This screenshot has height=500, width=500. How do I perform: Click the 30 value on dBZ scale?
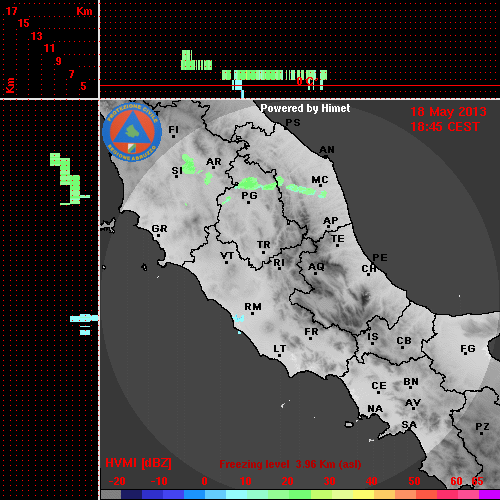tap(329, 481)
